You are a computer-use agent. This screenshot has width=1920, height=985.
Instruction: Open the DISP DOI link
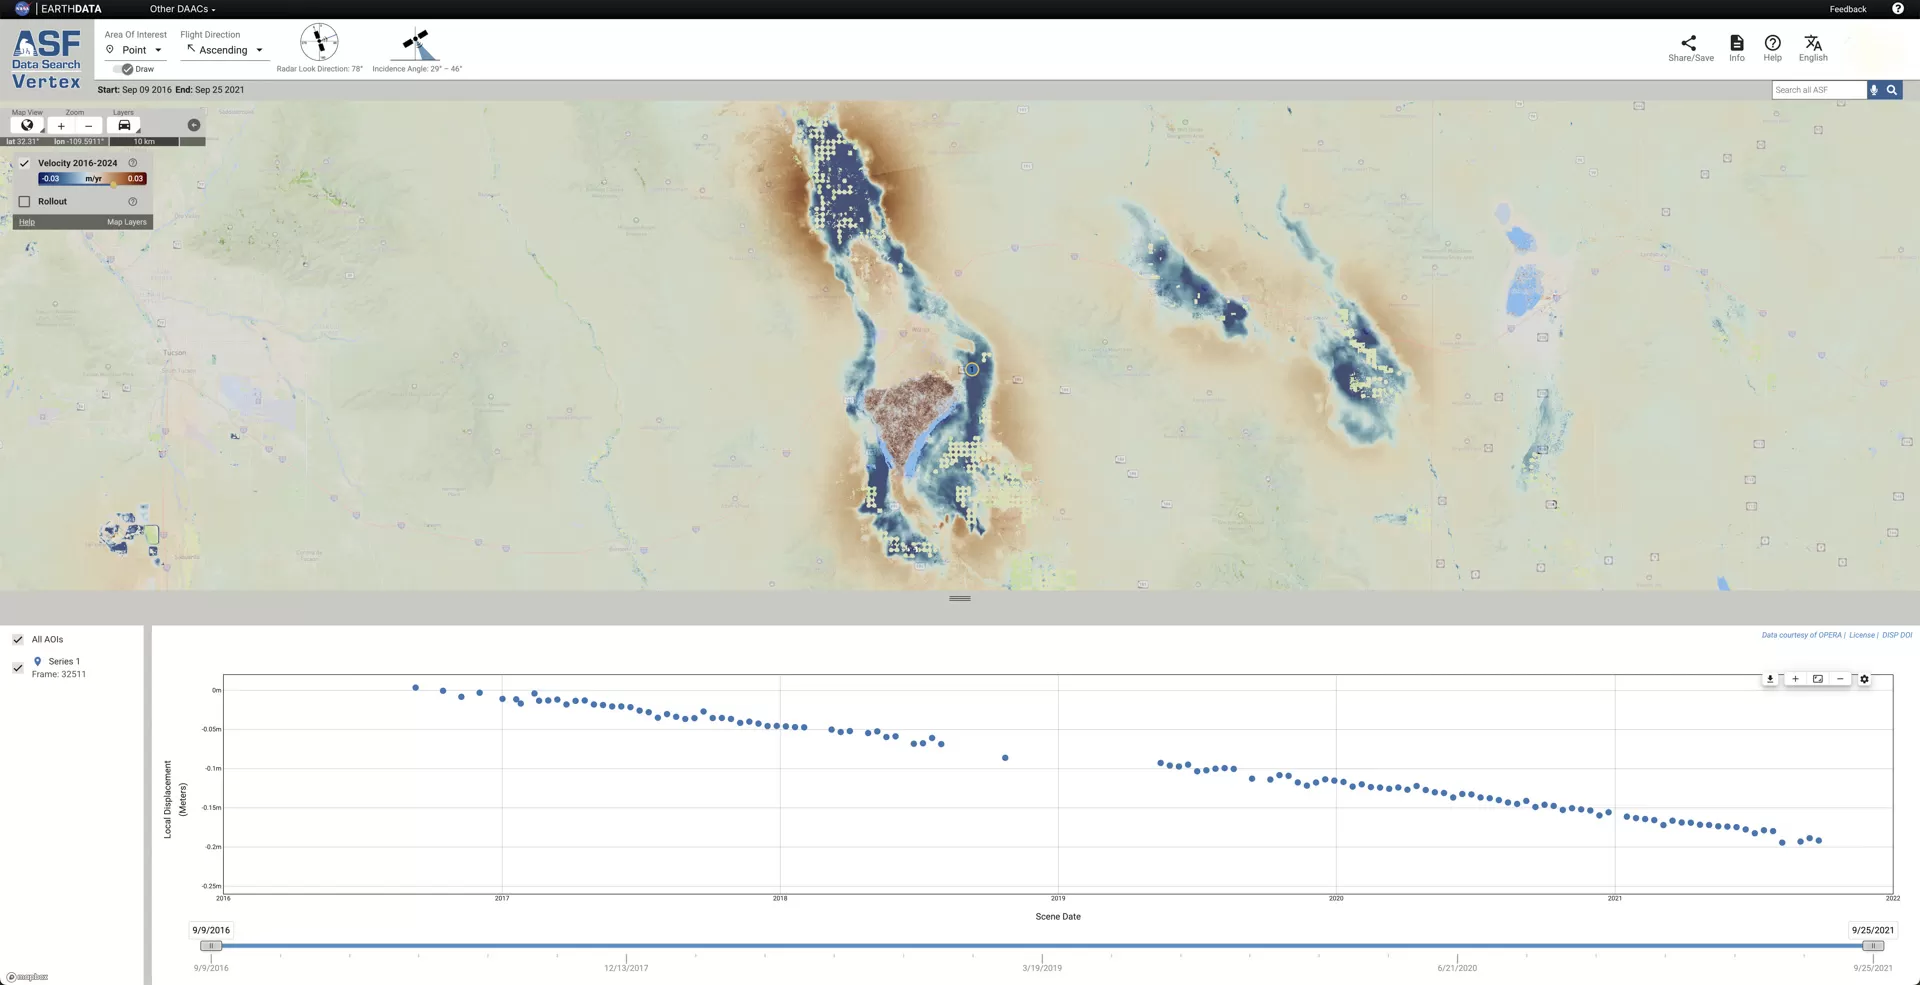1896,635
